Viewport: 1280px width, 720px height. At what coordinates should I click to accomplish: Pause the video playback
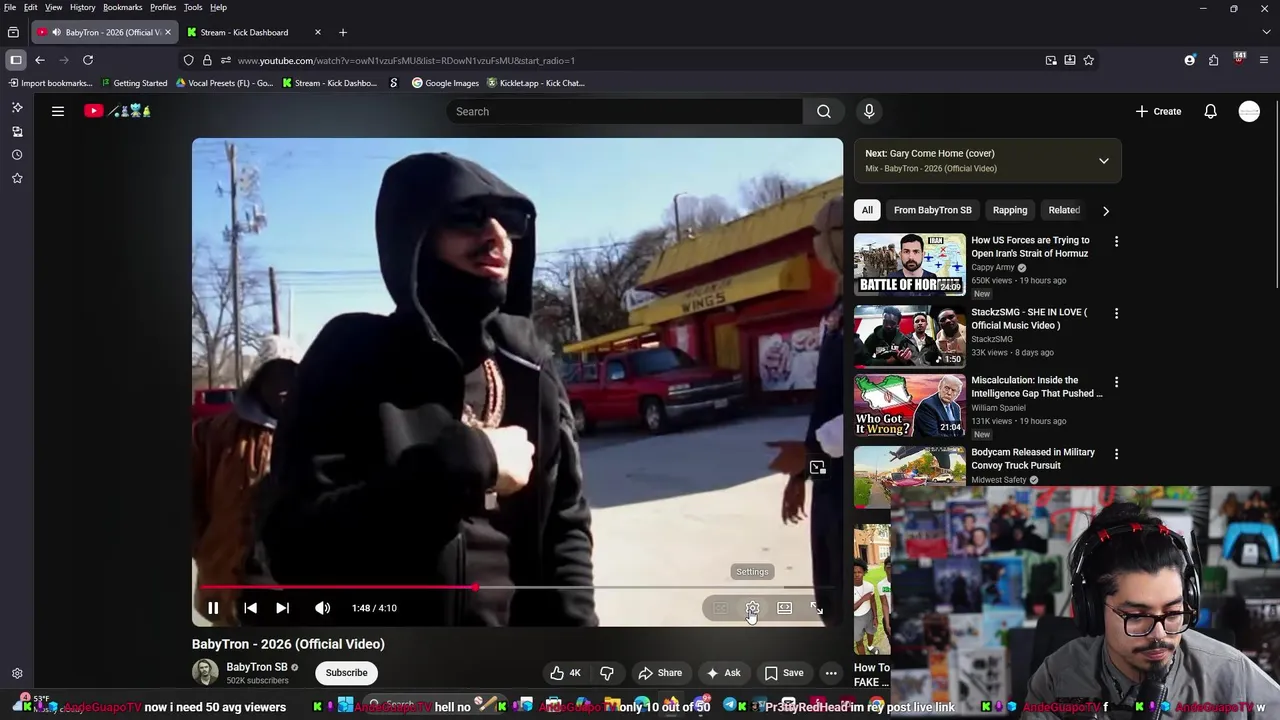click(213, 608)
